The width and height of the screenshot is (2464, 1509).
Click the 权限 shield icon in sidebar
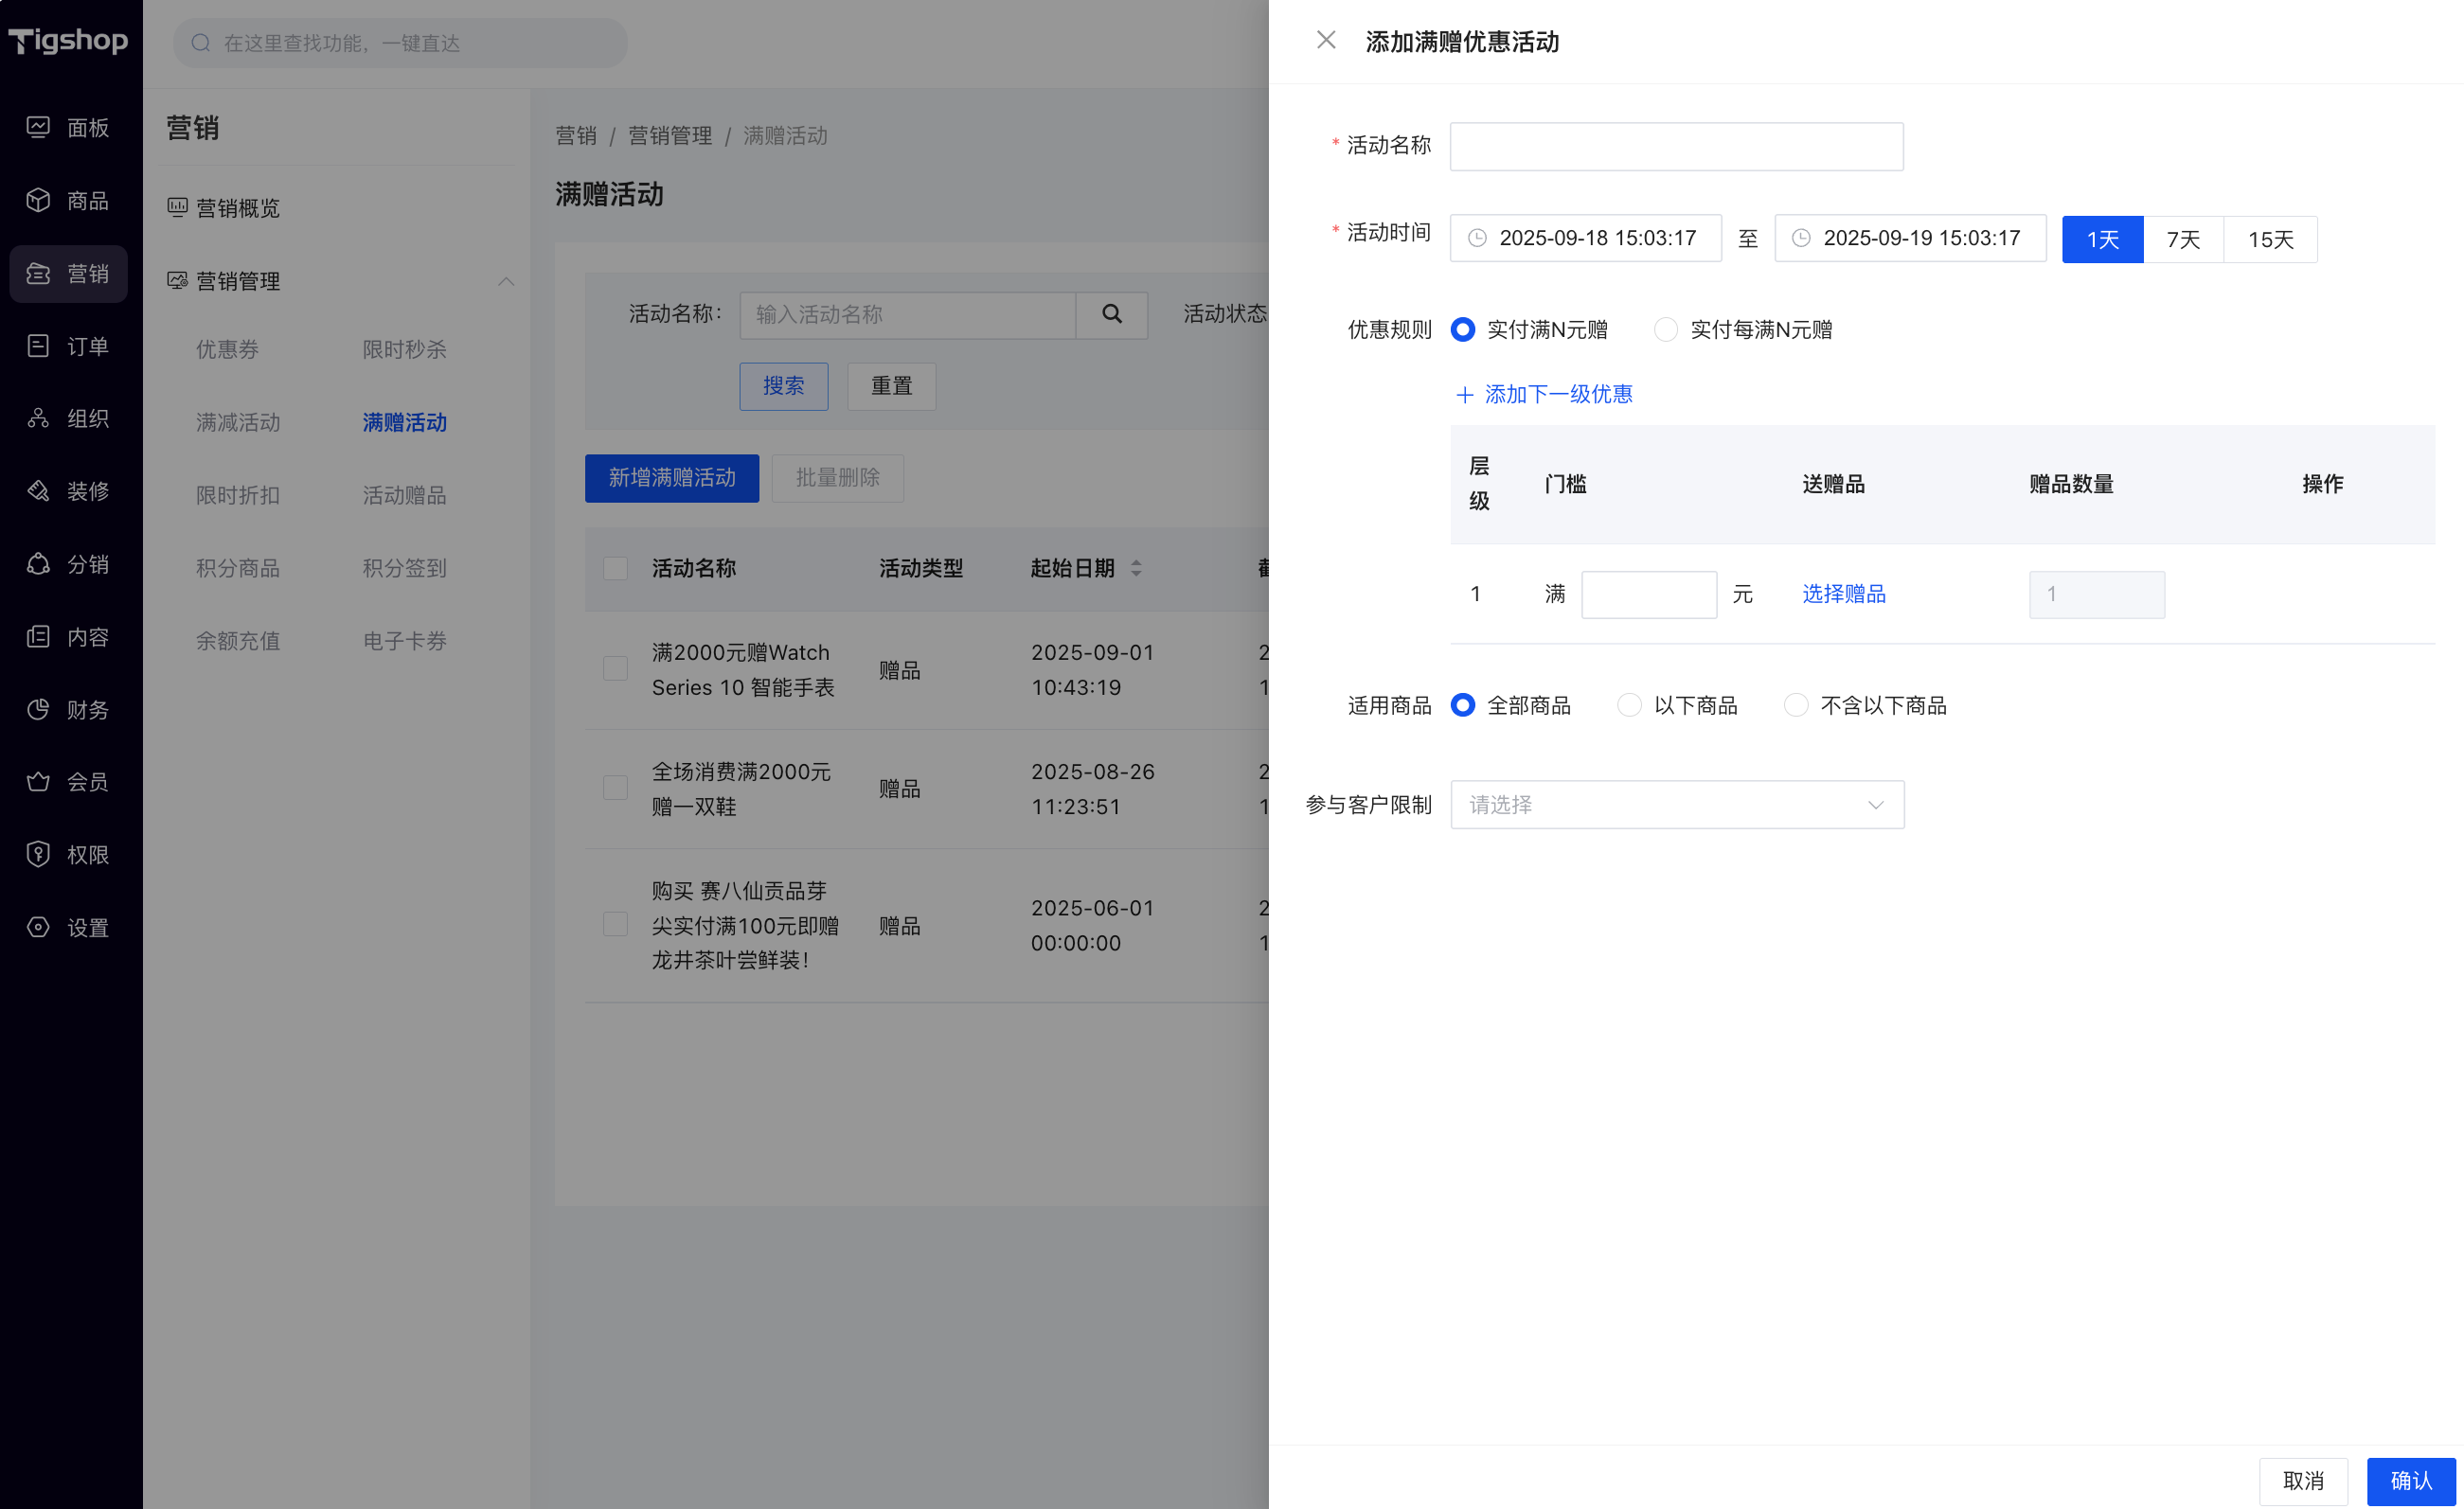[38, 854]
